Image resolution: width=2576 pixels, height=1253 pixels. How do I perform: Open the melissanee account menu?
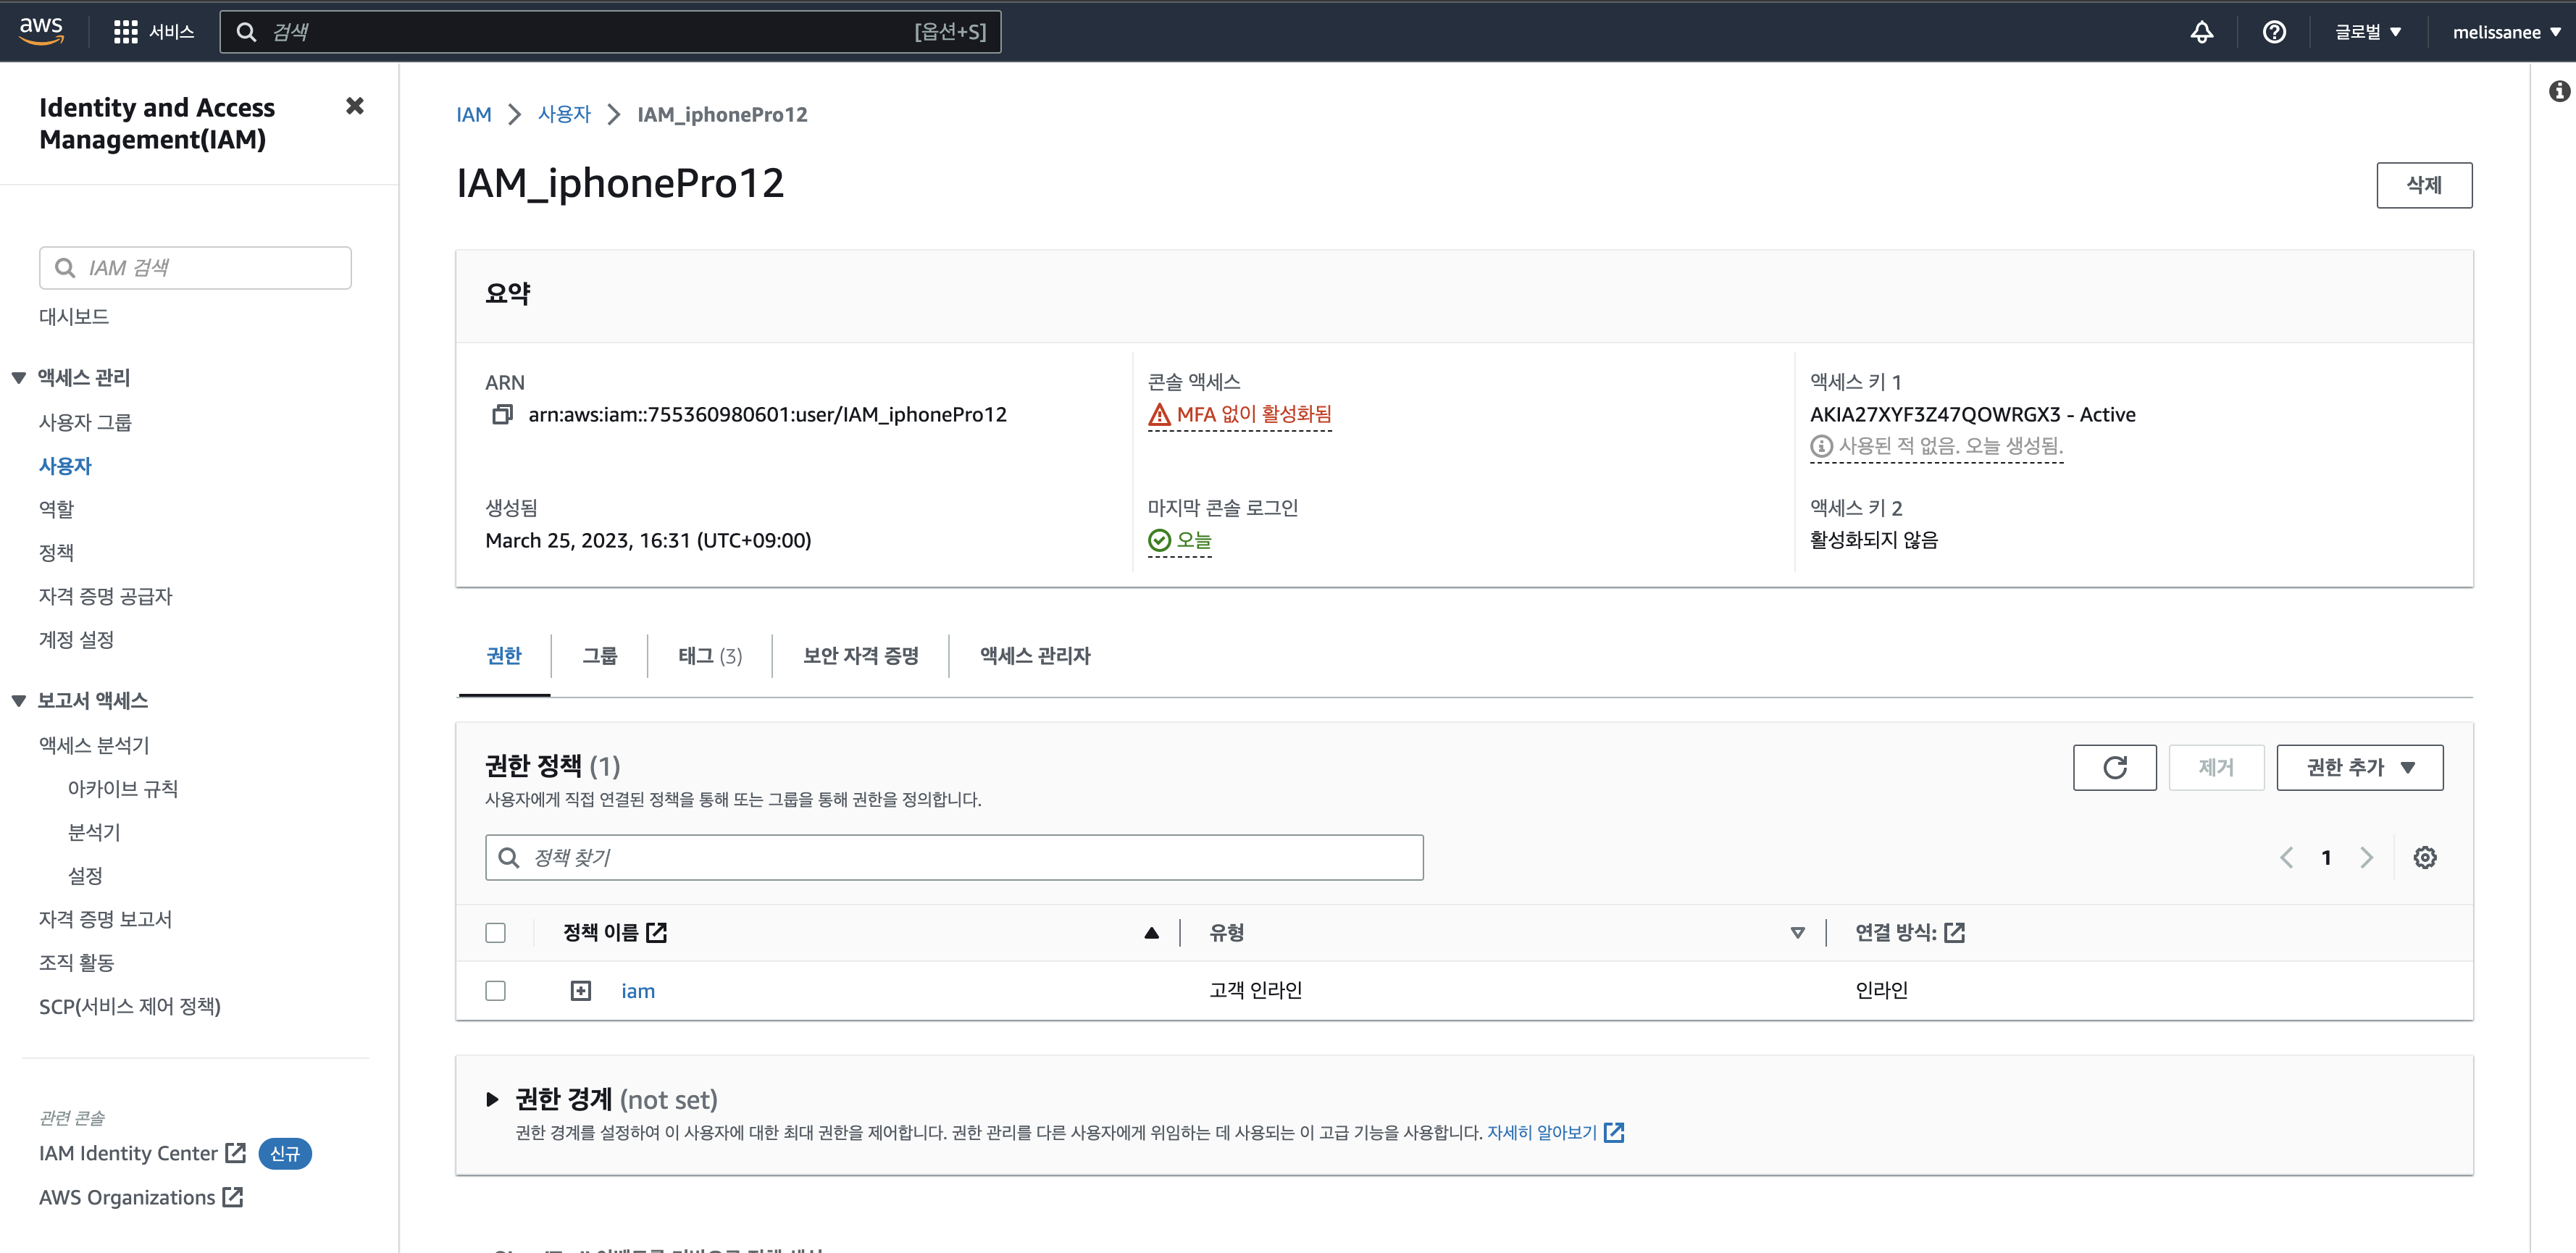pyautogui.click(x=2506, y=32)
